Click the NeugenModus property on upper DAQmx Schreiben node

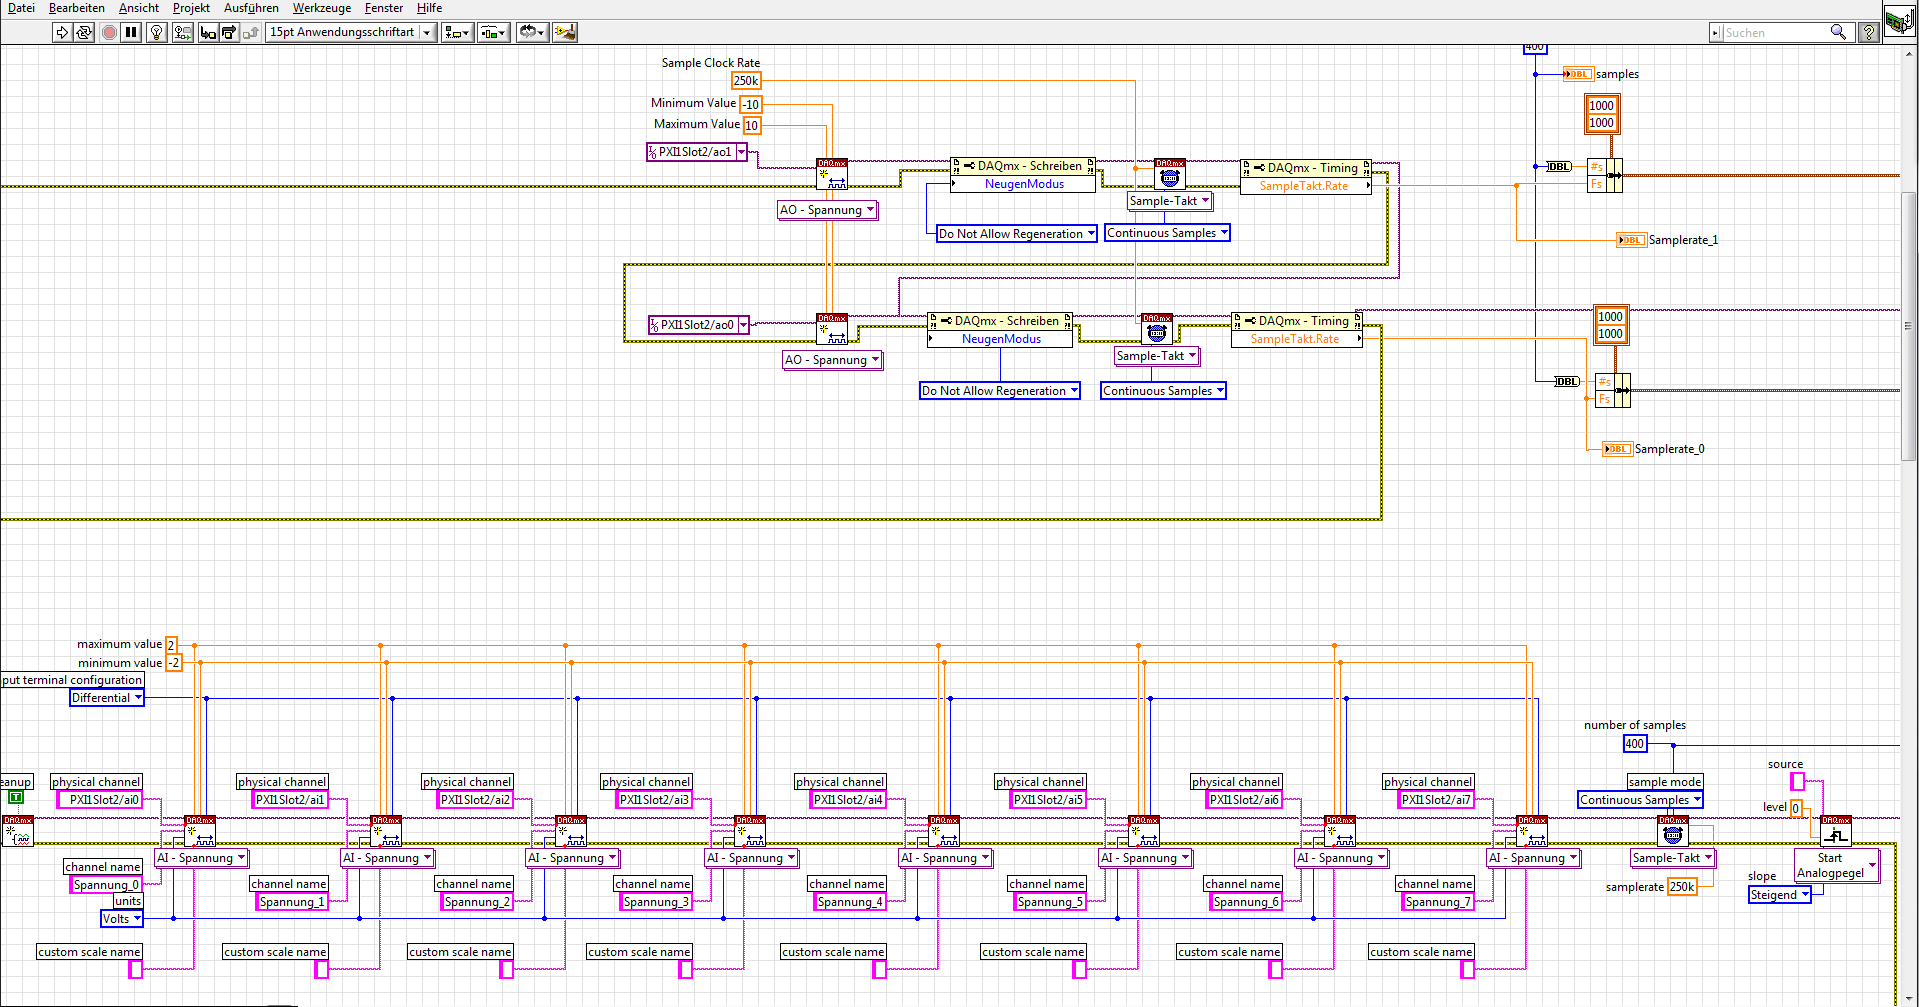coord(1024,184)
